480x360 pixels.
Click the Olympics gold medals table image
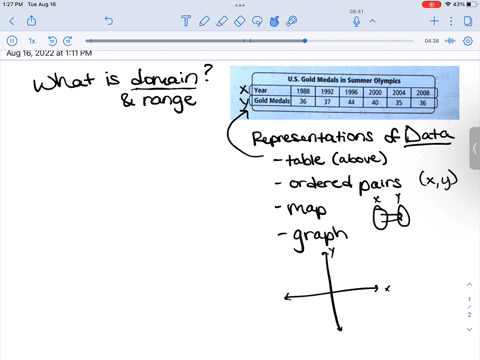click(345, 93)
